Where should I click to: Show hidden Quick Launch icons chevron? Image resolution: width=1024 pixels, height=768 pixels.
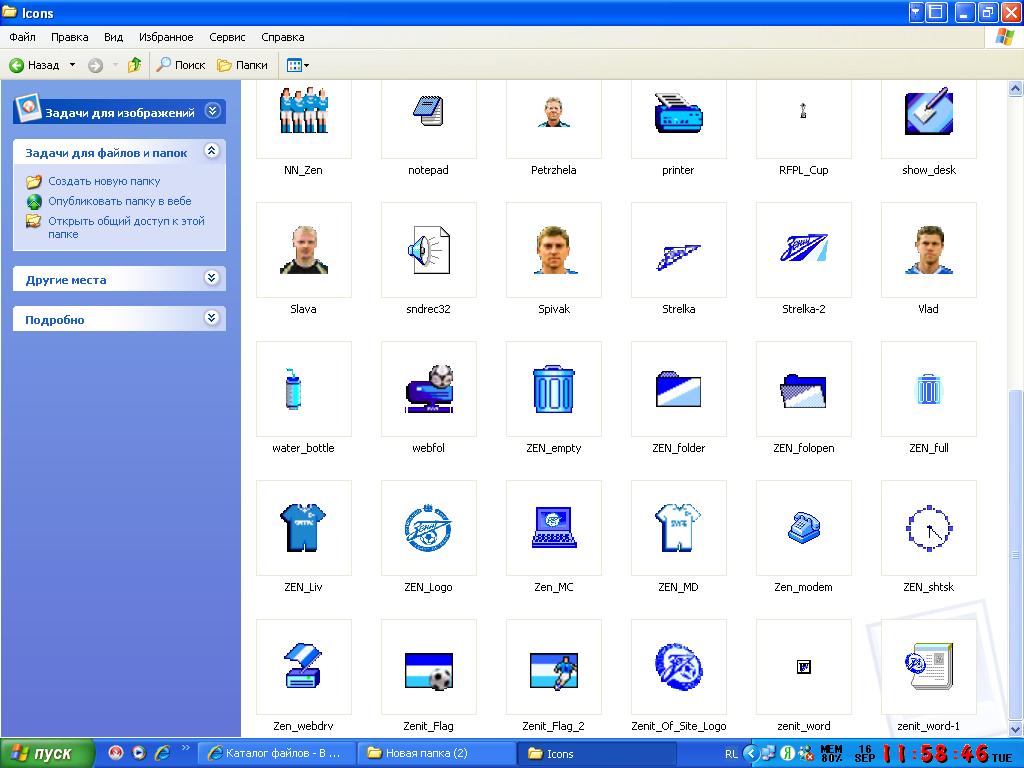click(x=185, y=748)
